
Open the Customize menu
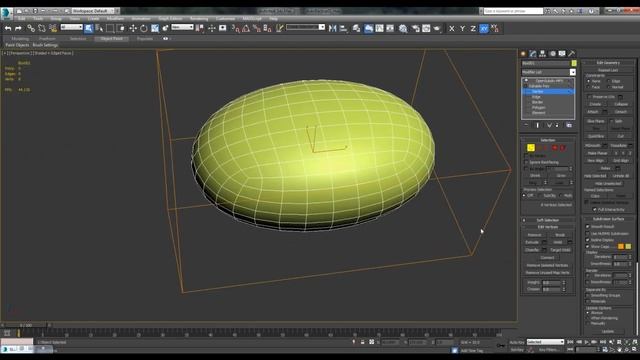pos(225,19)
